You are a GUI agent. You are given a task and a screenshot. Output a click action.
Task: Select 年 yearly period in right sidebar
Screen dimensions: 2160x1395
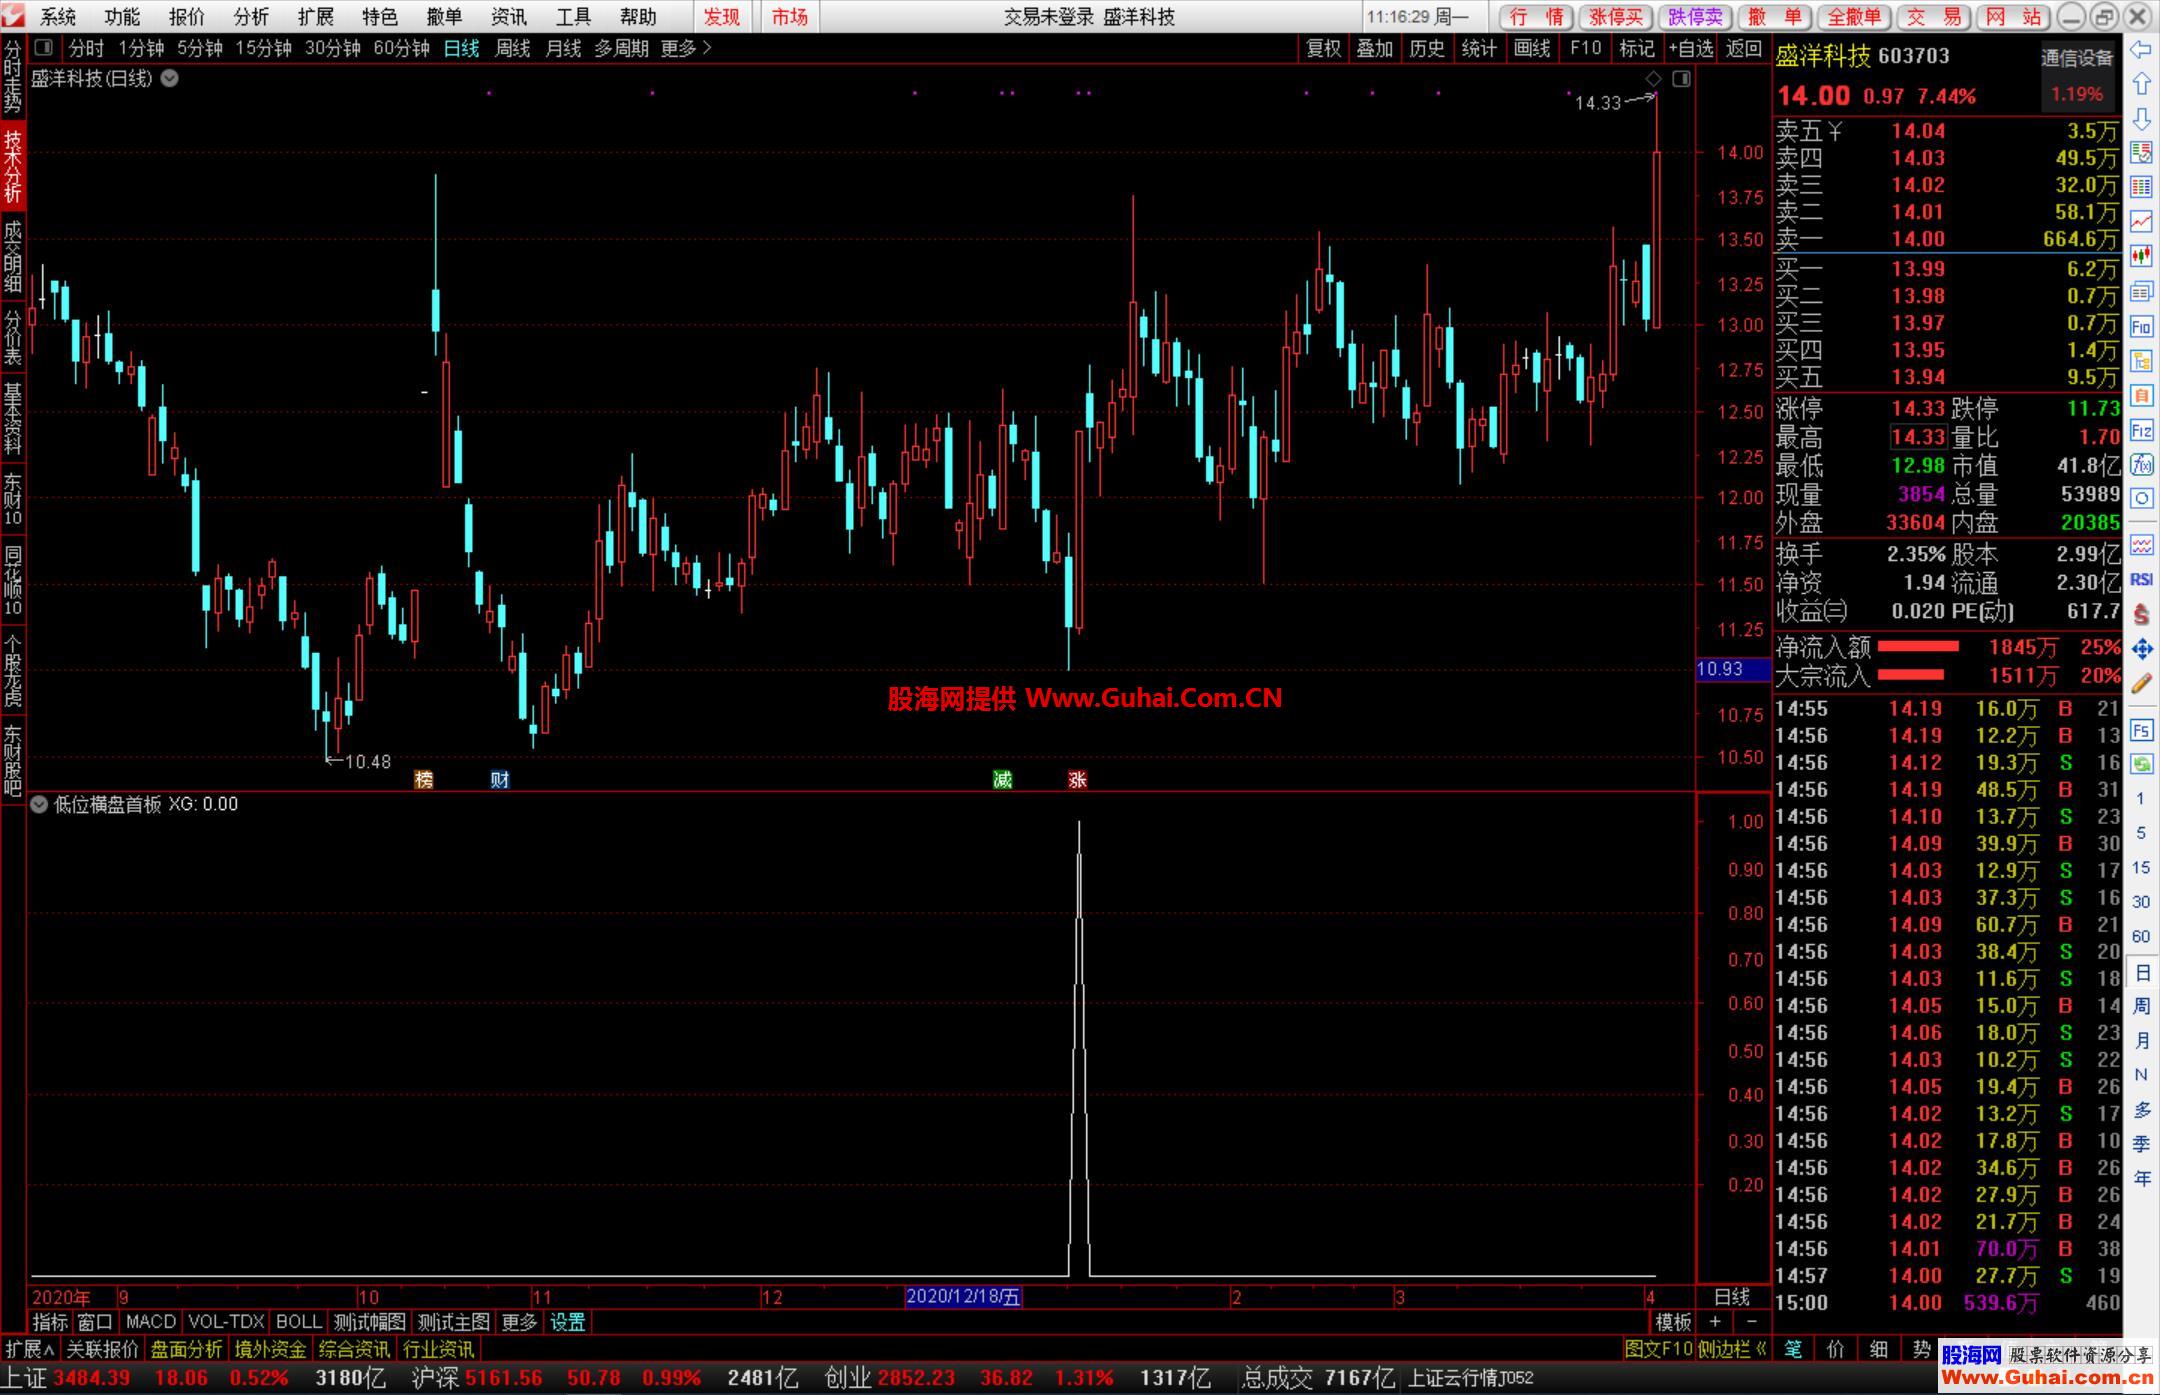[x=2141, y=1179]
